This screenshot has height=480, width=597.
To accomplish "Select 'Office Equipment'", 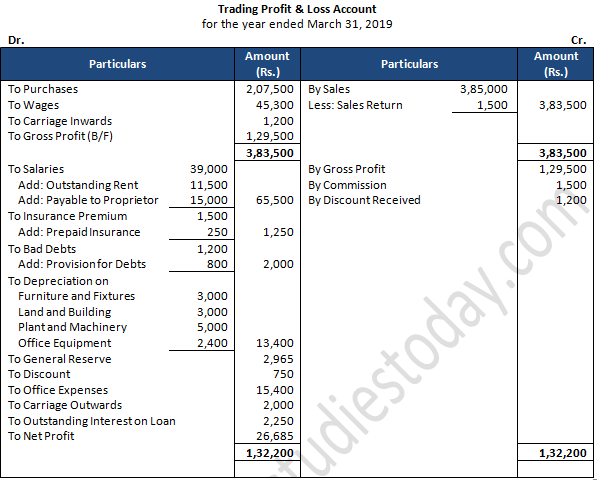I will [x=65, y=343].
